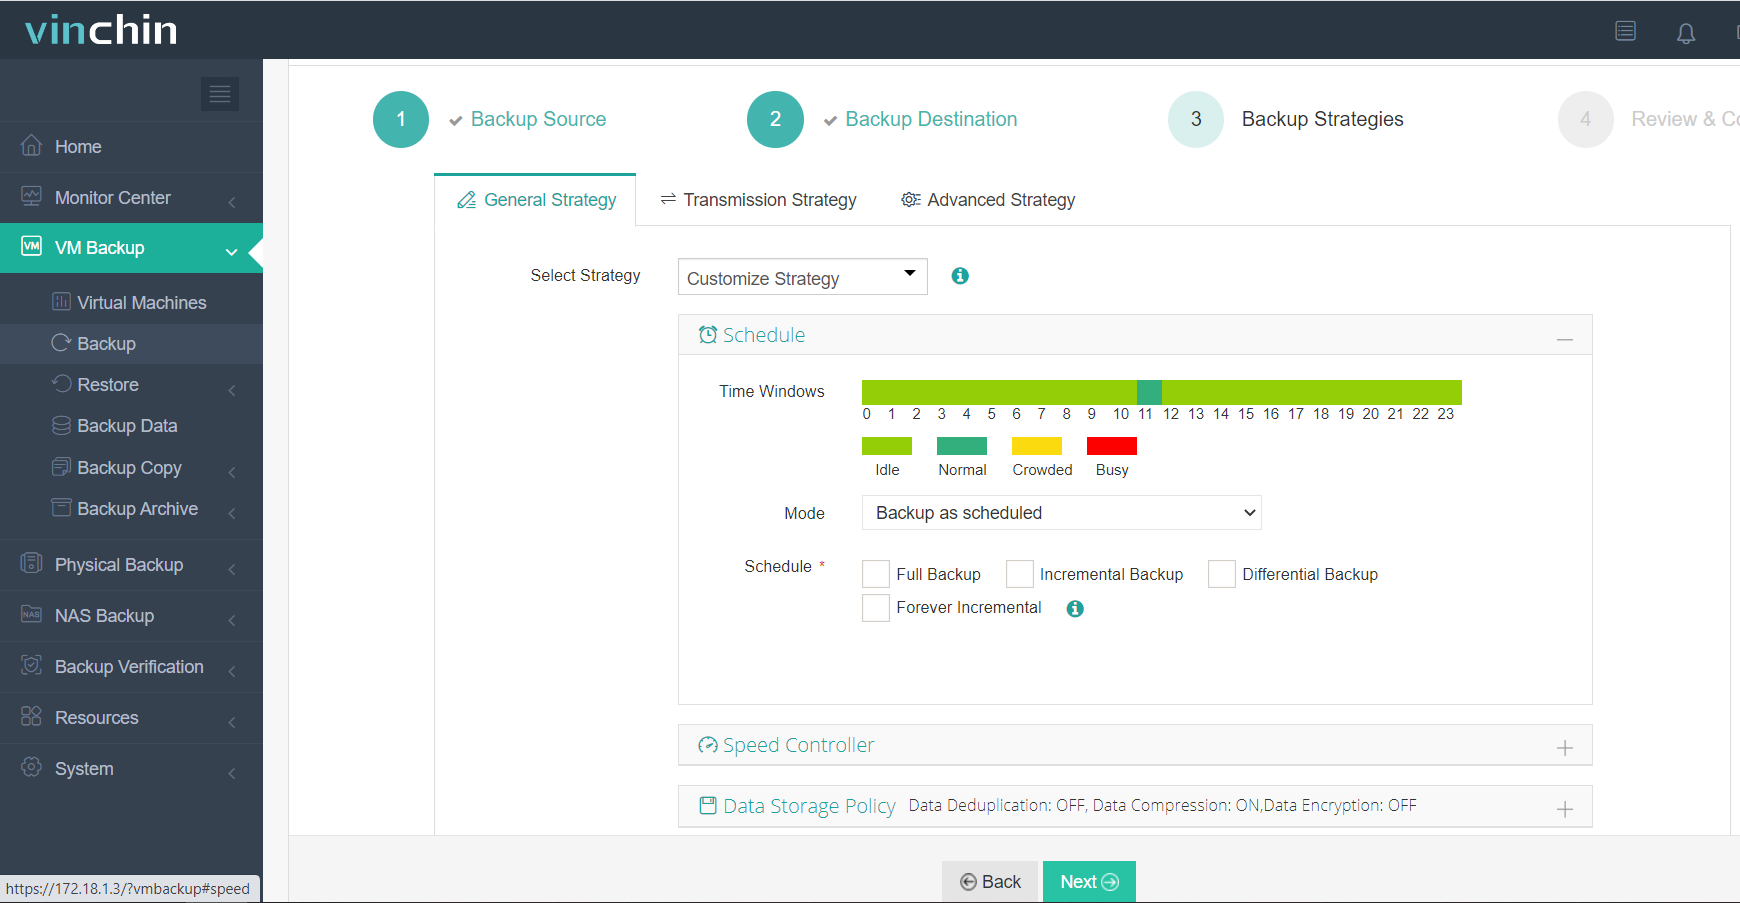Toggle the sidebar hamburger menu
Screen dimensions: 1740x903
(x=220, y=94)
